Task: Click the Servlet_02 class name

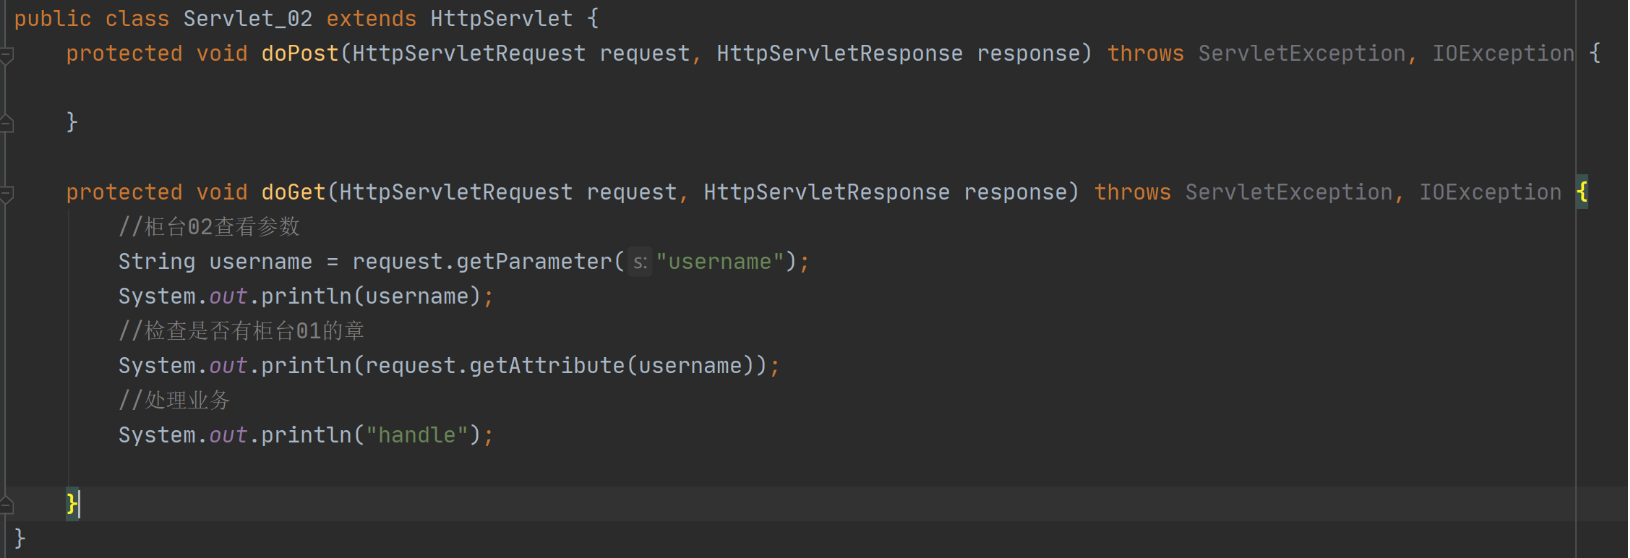Action: [248, 19]
